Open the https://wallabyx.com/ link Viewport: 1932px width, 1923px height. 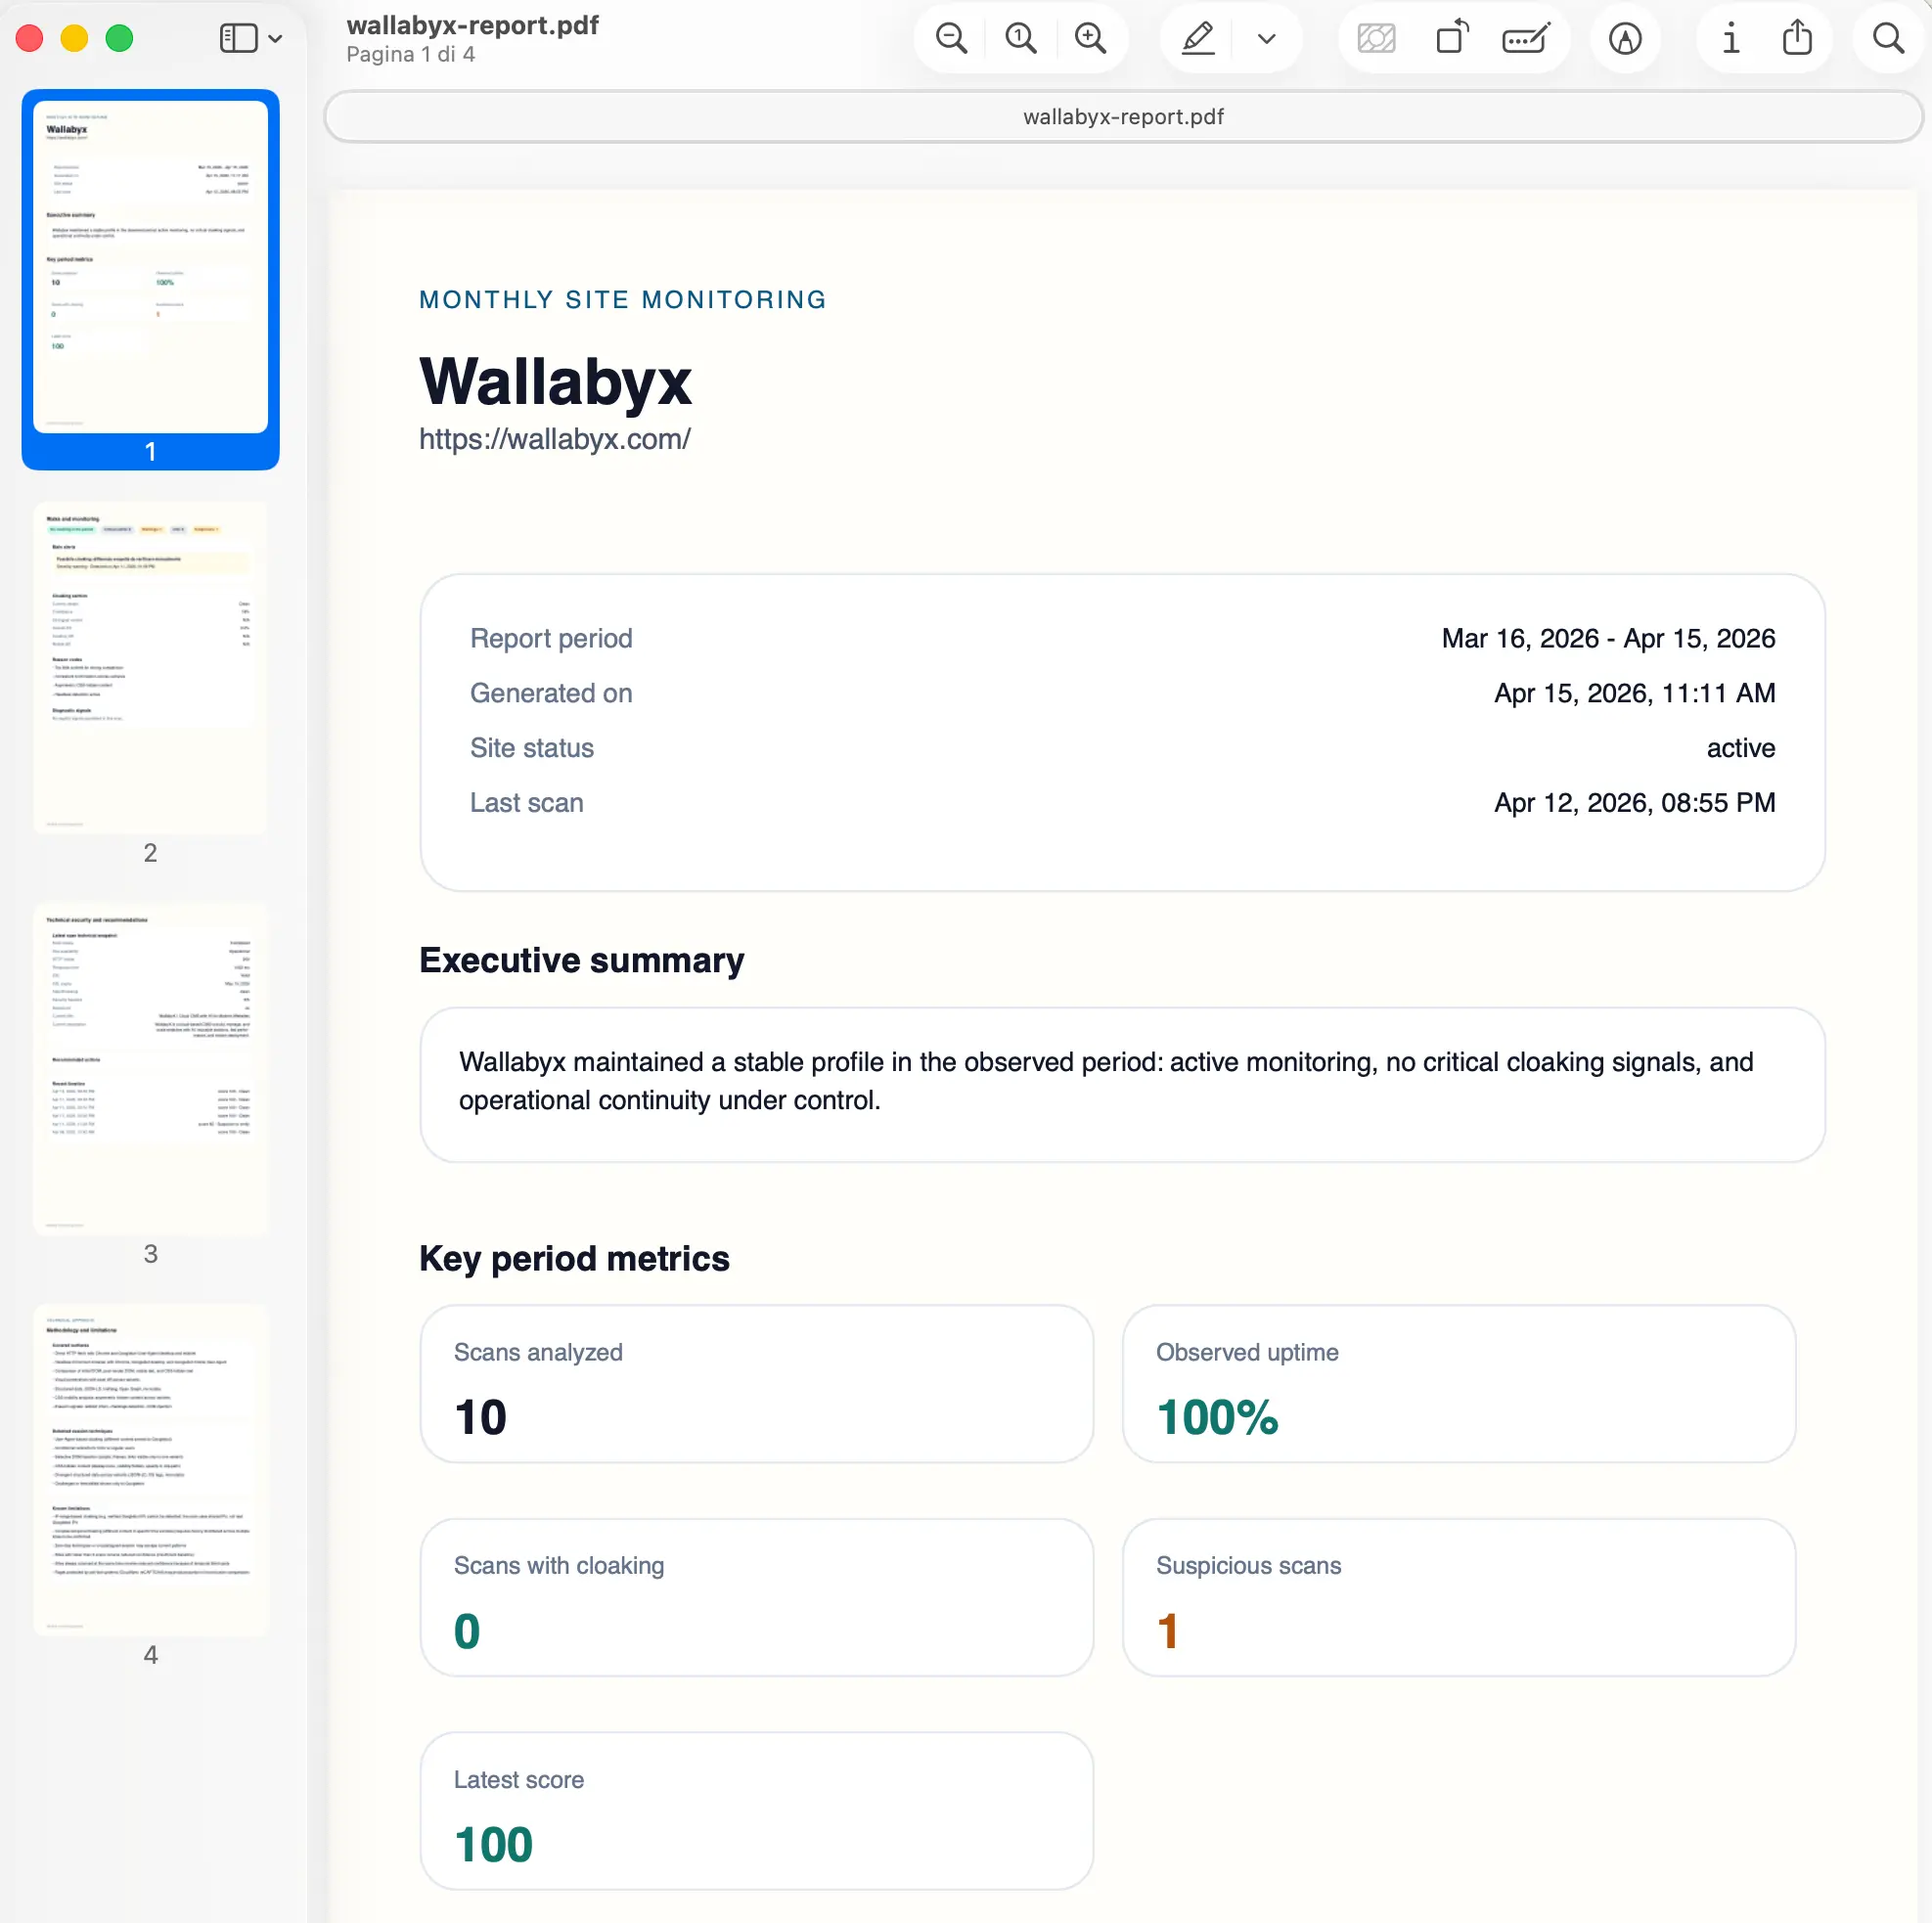pos(554,439)
